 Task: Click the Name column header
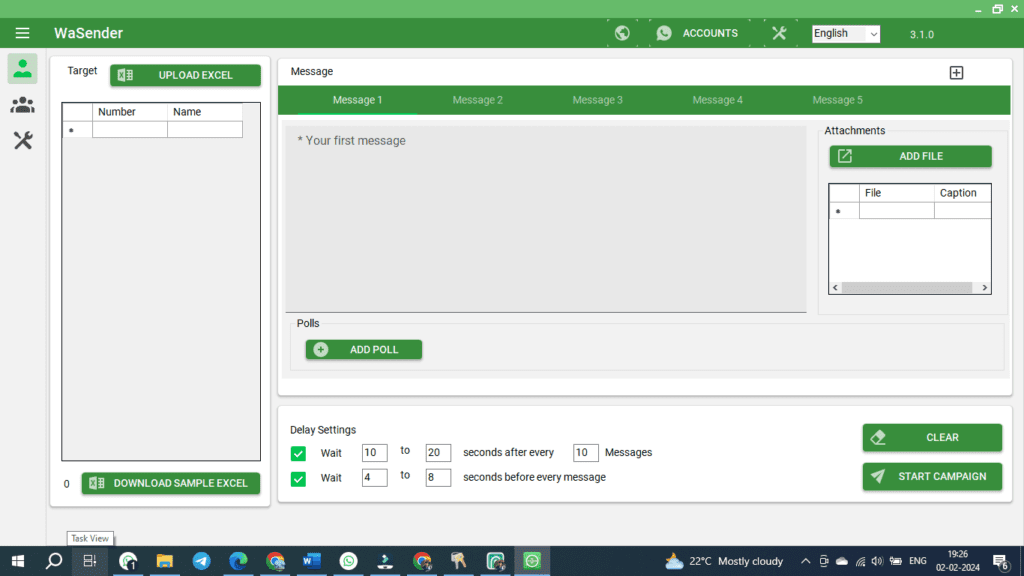coord(204,112)
